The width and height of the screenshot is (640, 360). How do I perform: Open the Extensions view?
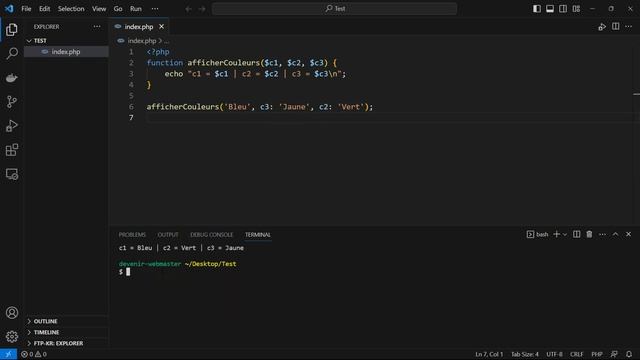click(x=12, y=150)
